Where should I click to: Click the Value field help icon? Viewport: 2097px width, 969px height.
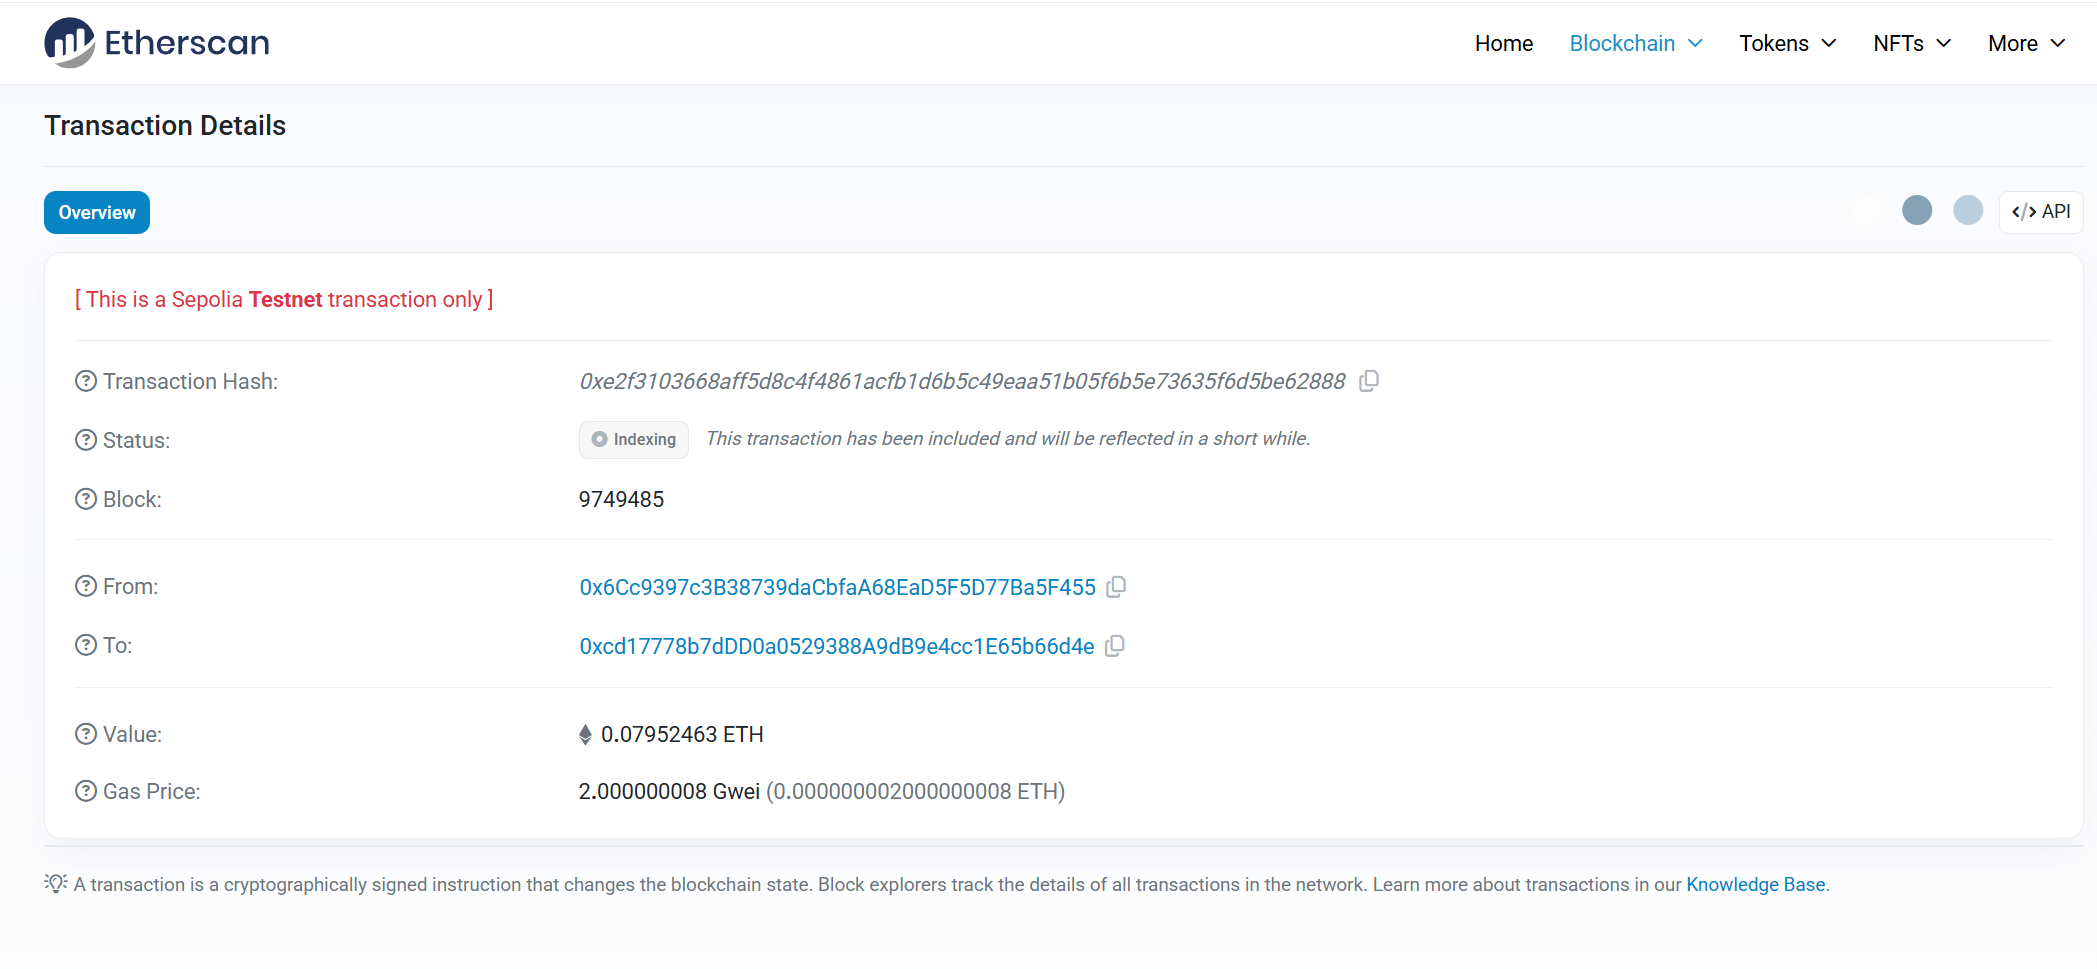click(86, 734)
